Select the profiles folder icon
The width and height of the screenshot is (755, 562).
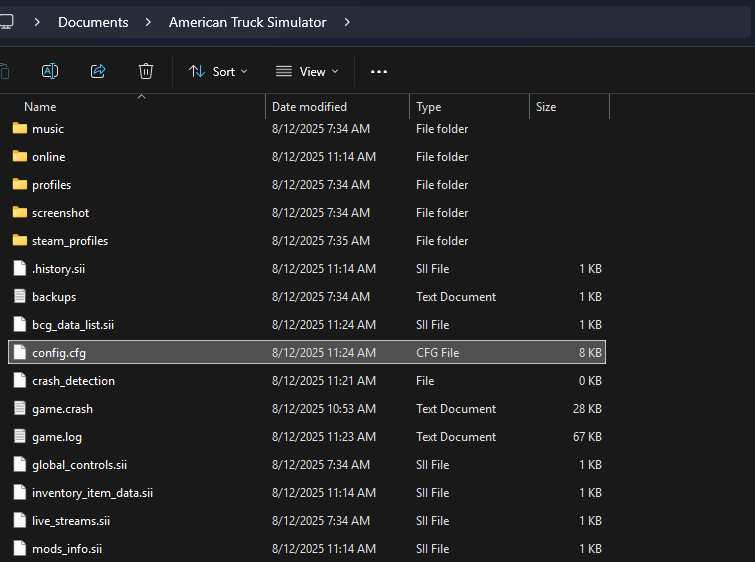tap(20, 184)
